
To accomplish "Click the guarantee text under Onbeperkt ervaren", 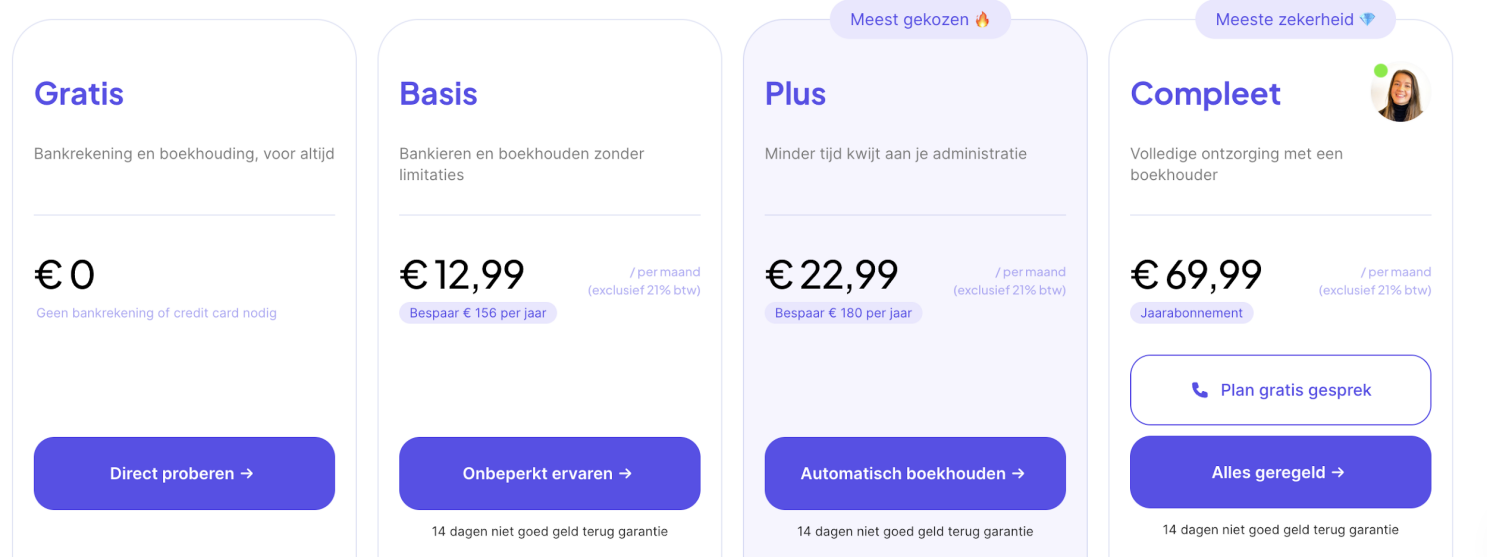I will tap(549, 531).
